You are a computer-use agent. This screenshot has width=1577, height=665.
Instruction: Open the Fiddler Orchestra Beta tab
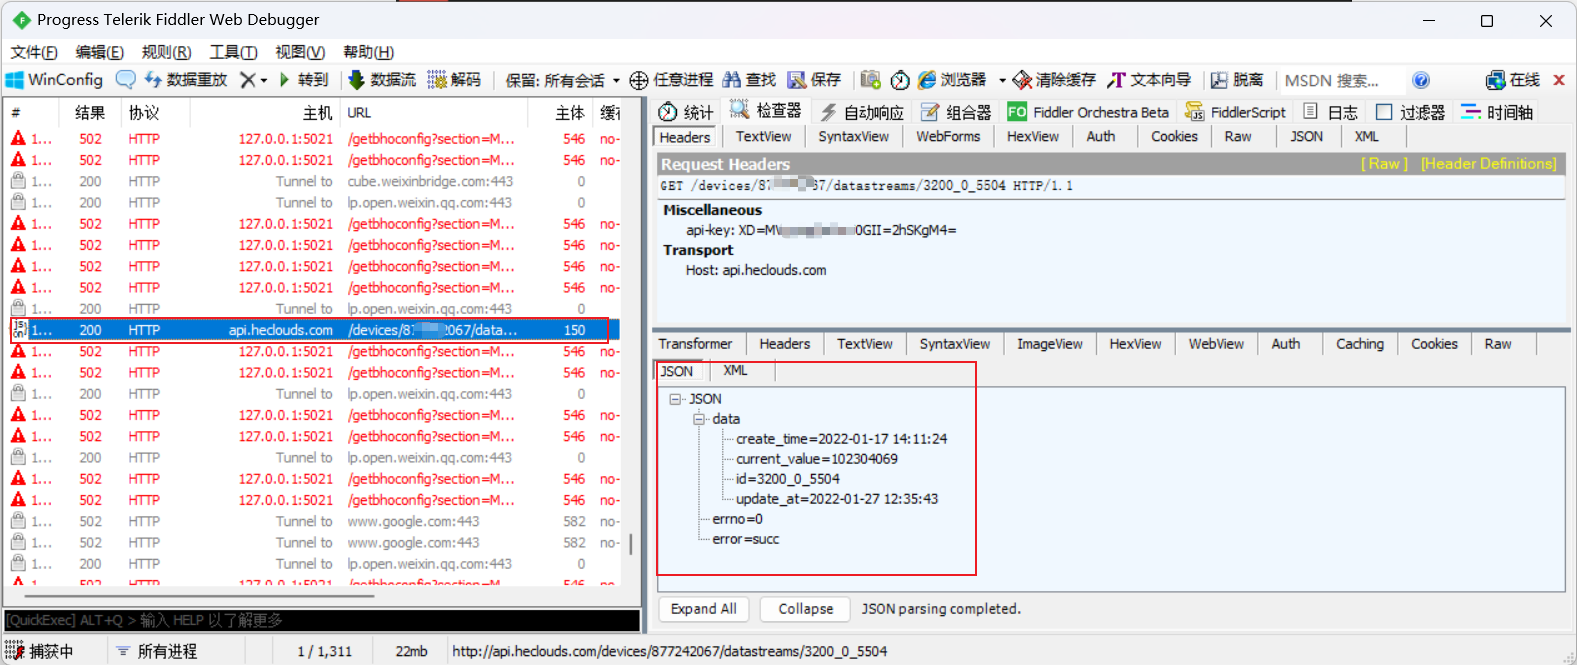(1088, 112)
